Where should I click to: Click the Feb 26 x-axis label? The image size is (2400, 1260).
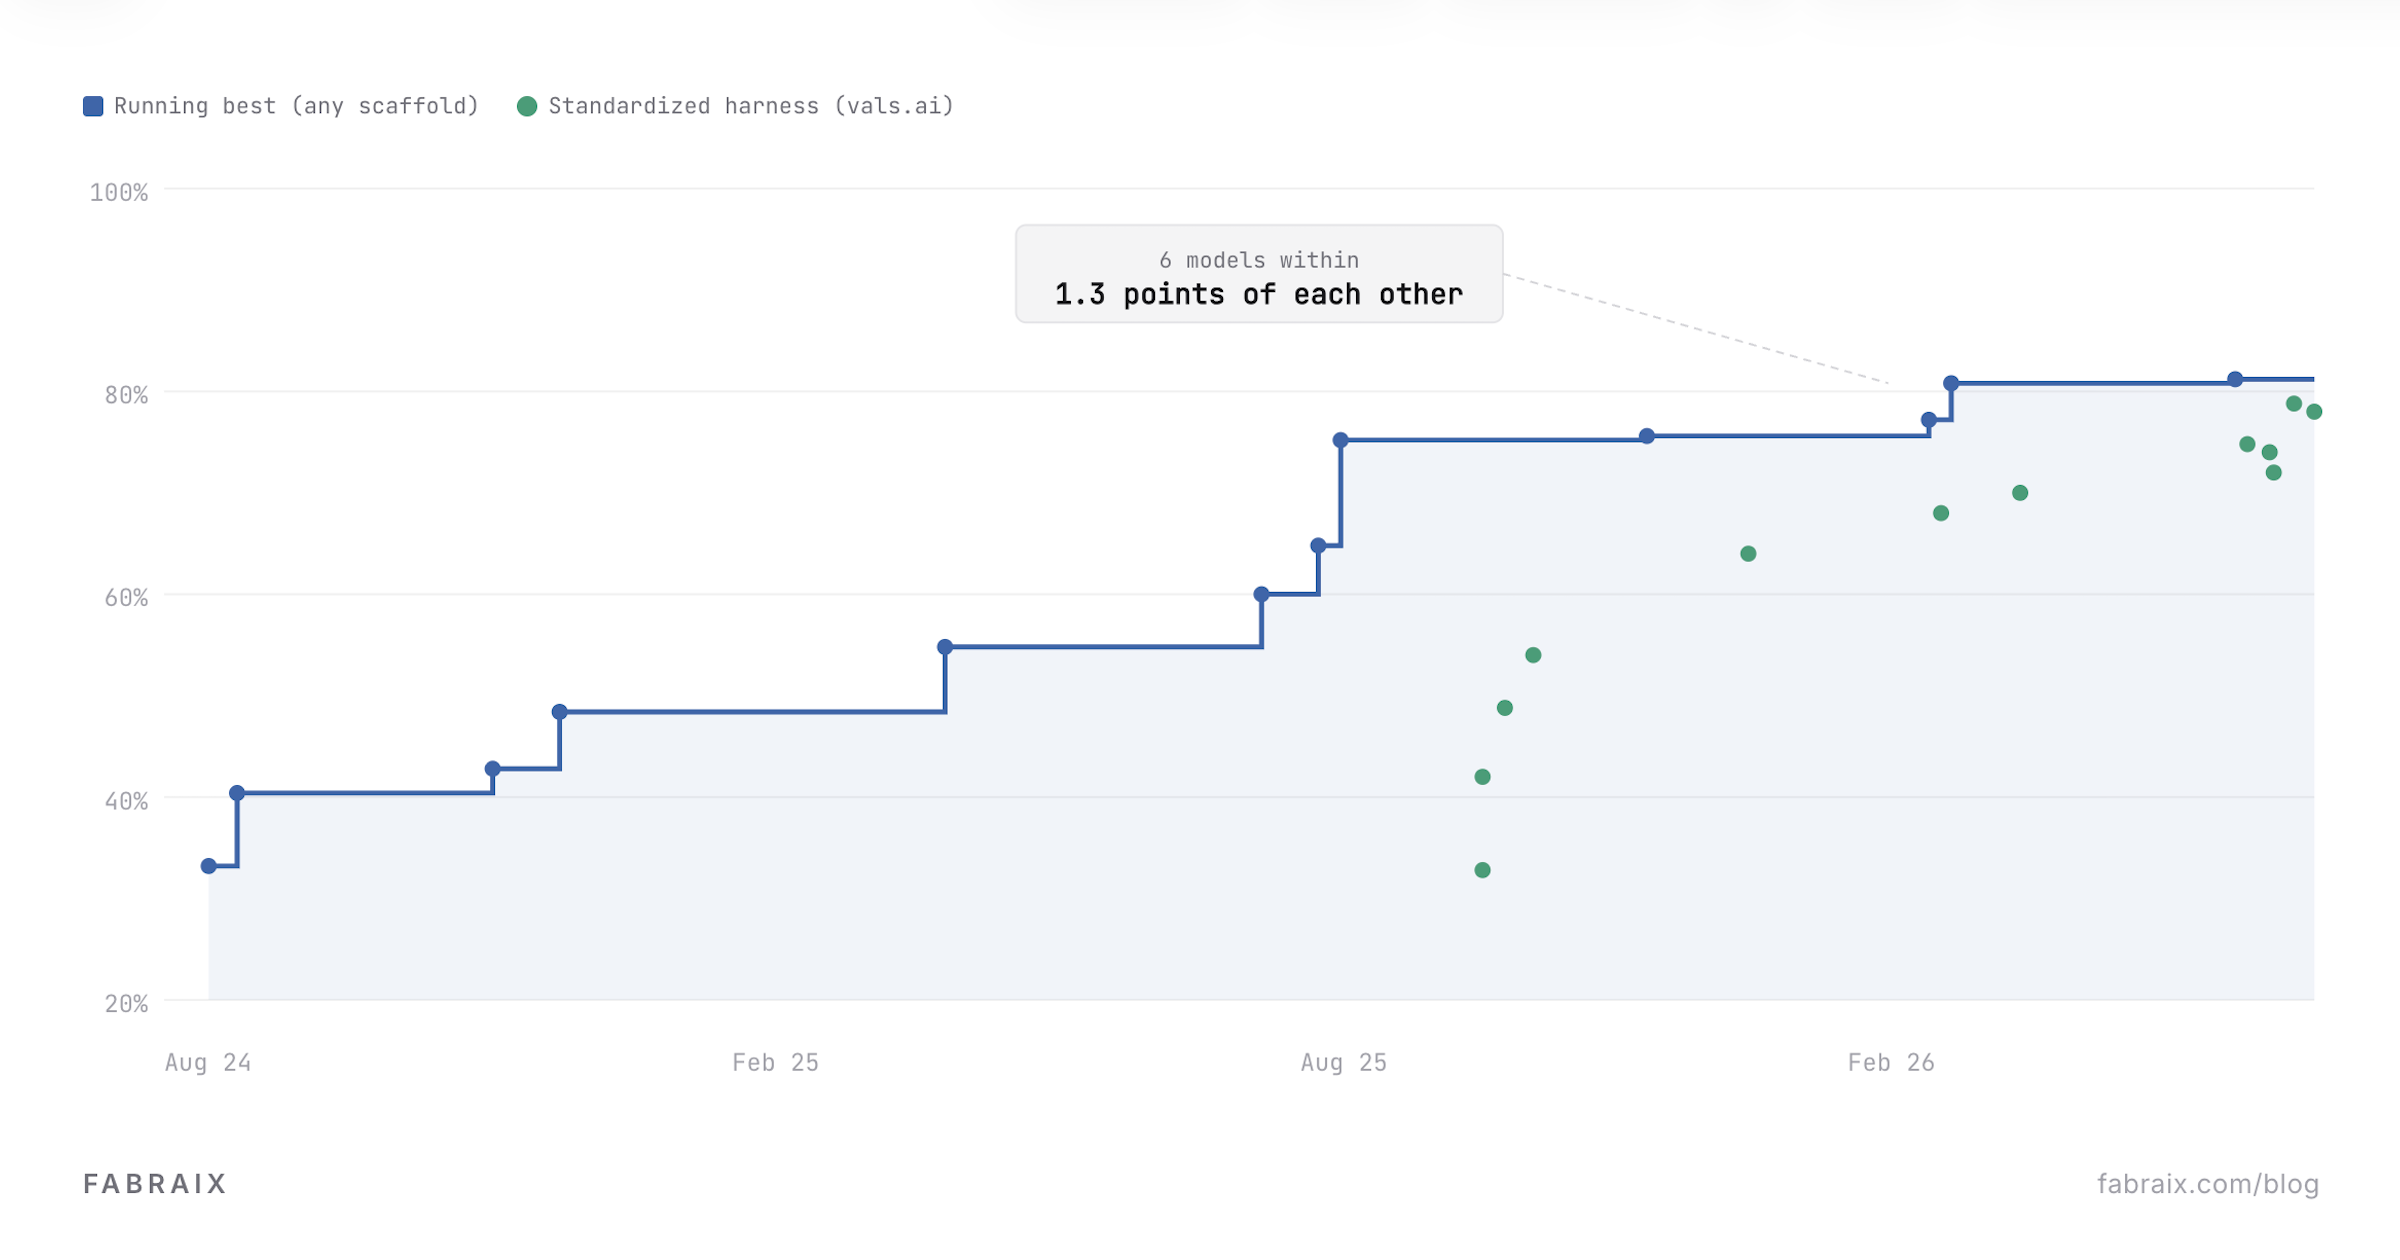pyautogui.click(x=1891, y=1062)
